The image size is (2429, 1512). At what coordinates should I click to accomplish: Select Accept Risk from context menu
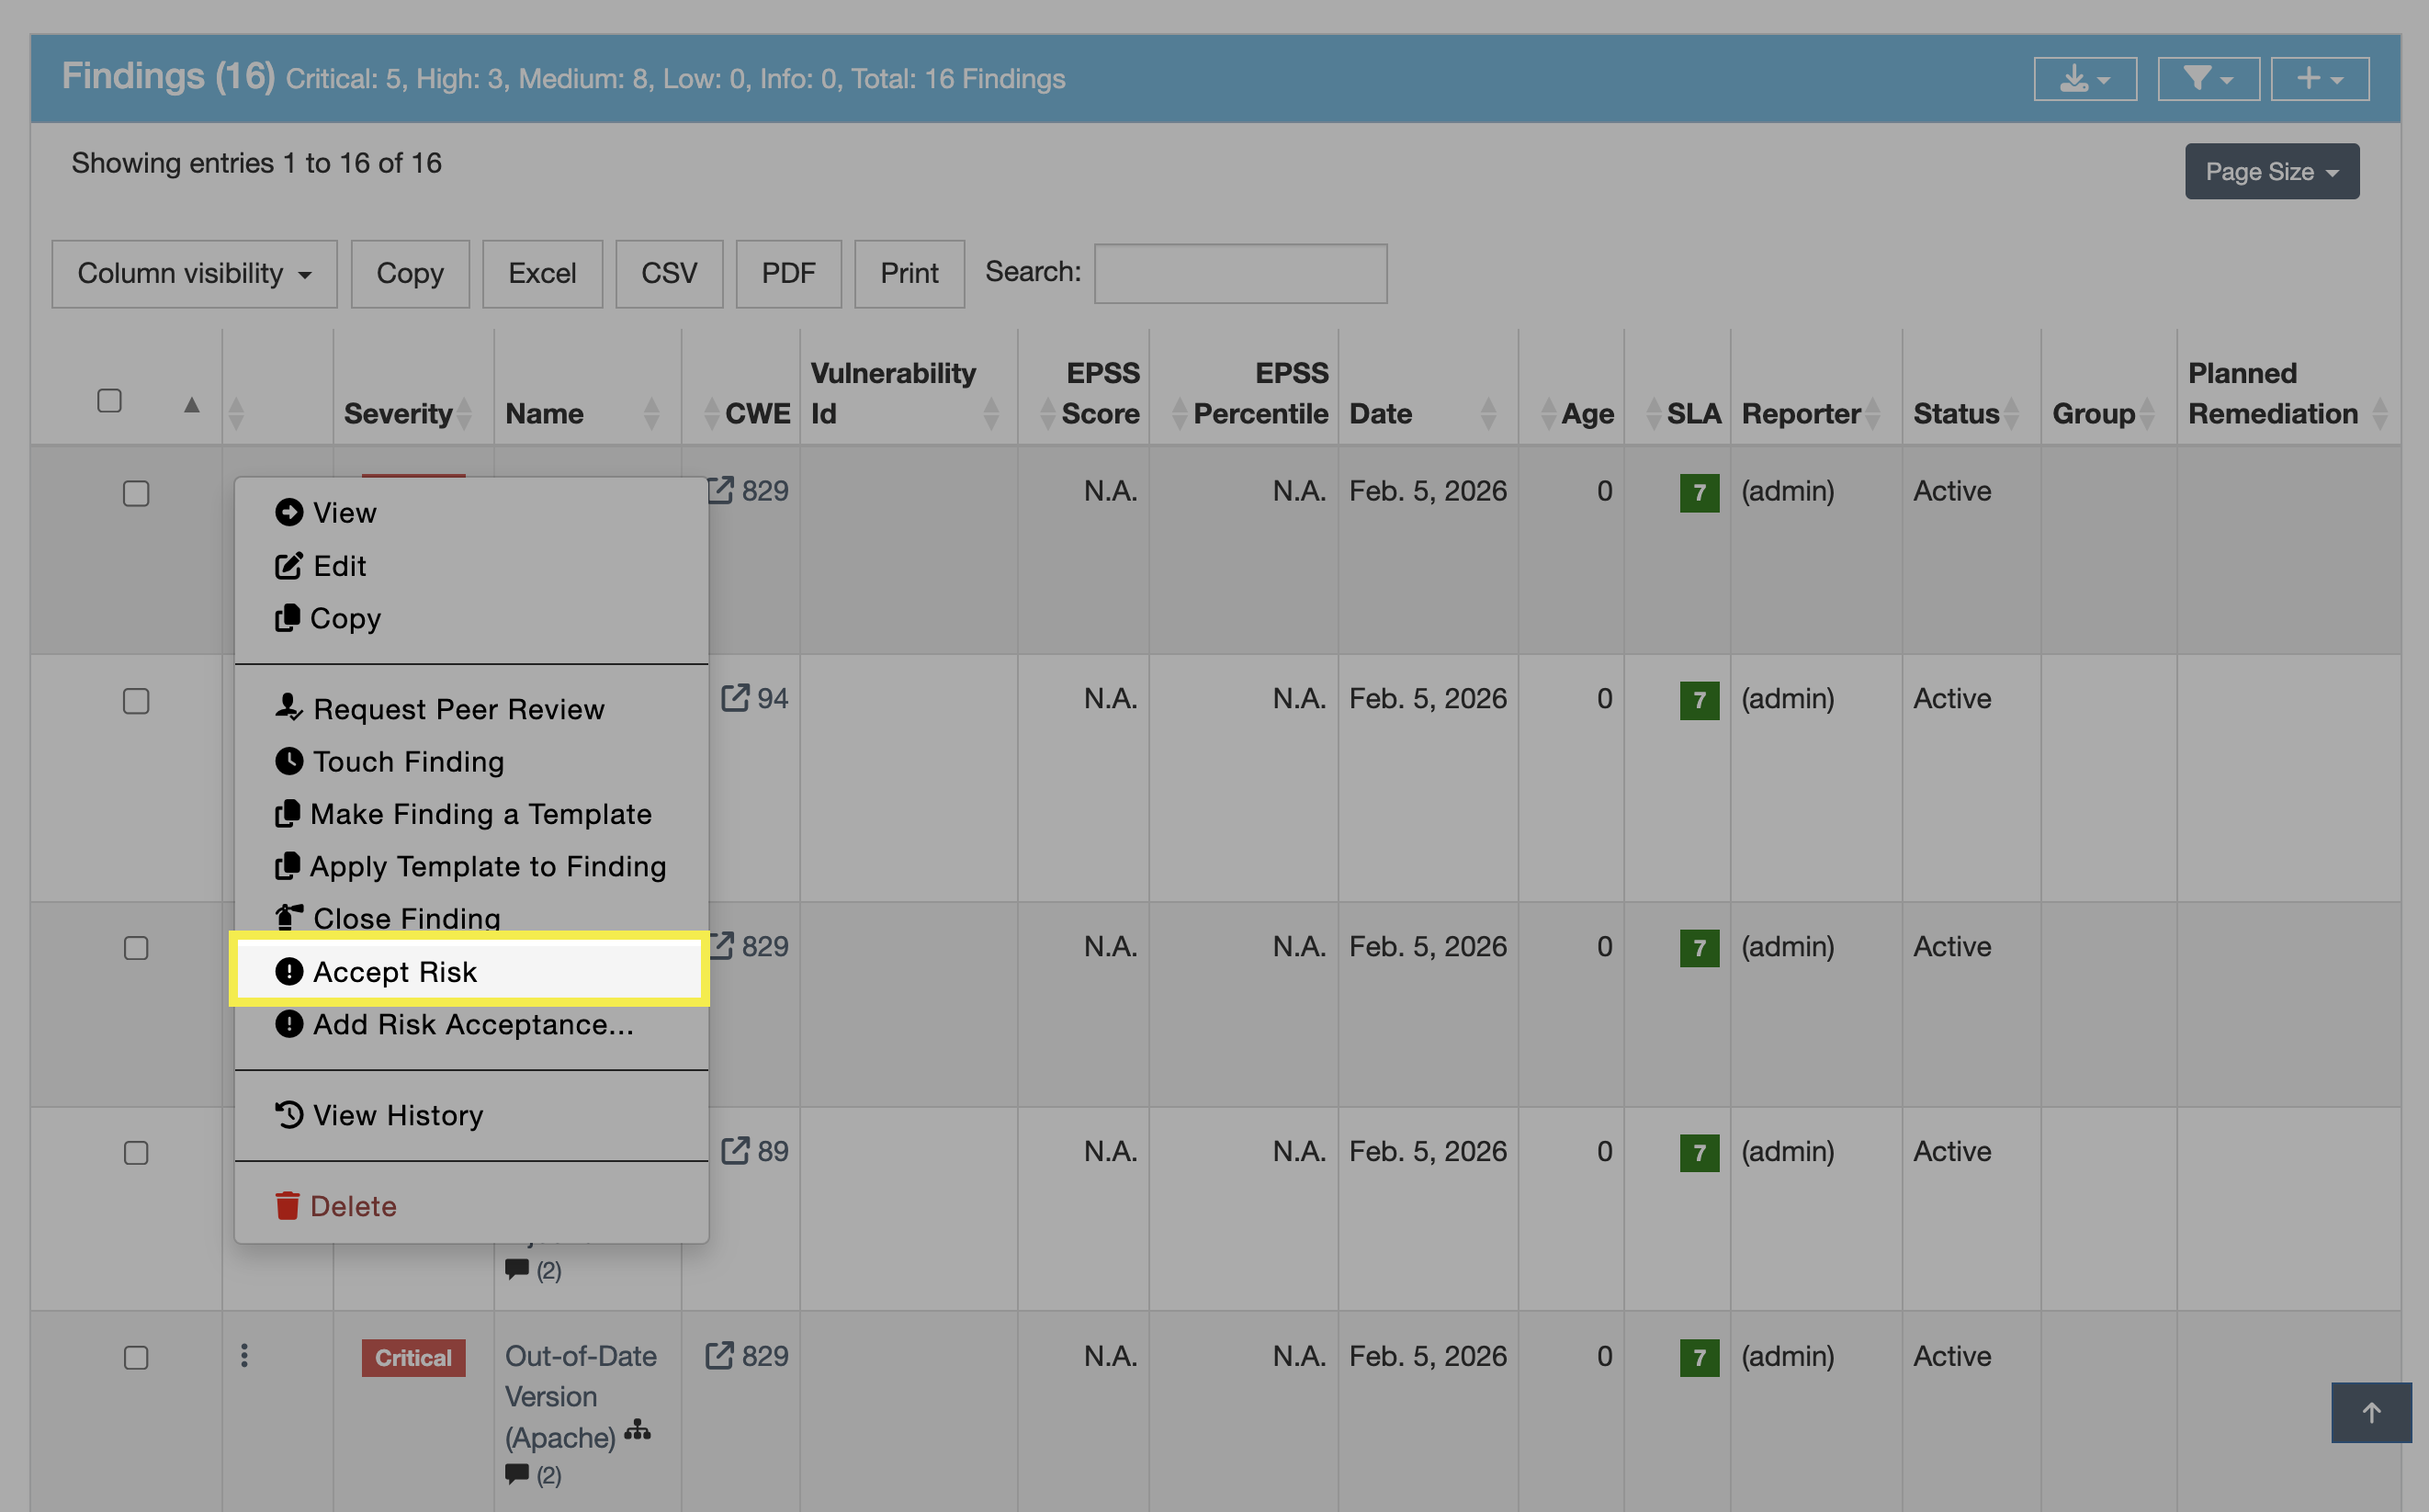394,971
